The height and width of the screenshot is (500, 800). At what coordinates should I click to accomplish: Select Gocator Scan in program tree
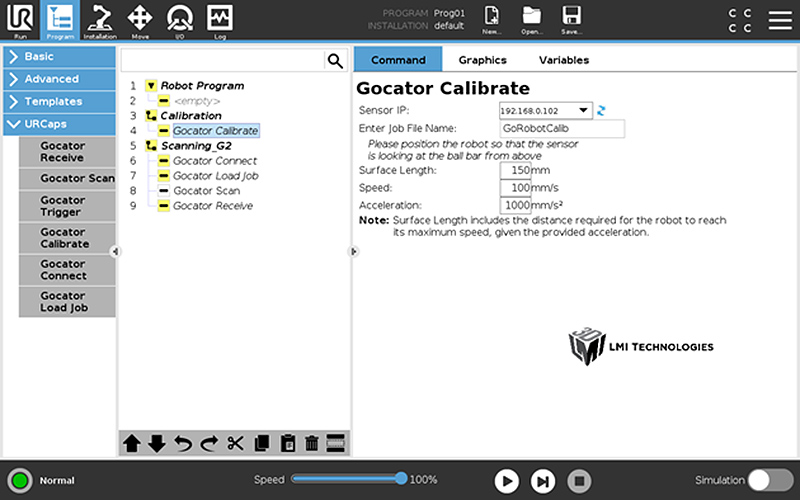pos(207,191)
